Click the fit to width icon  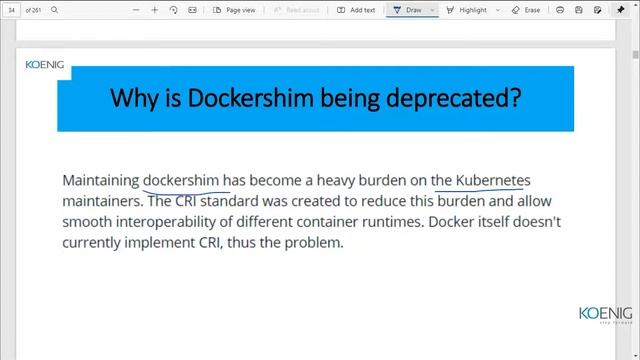[192, 10]
